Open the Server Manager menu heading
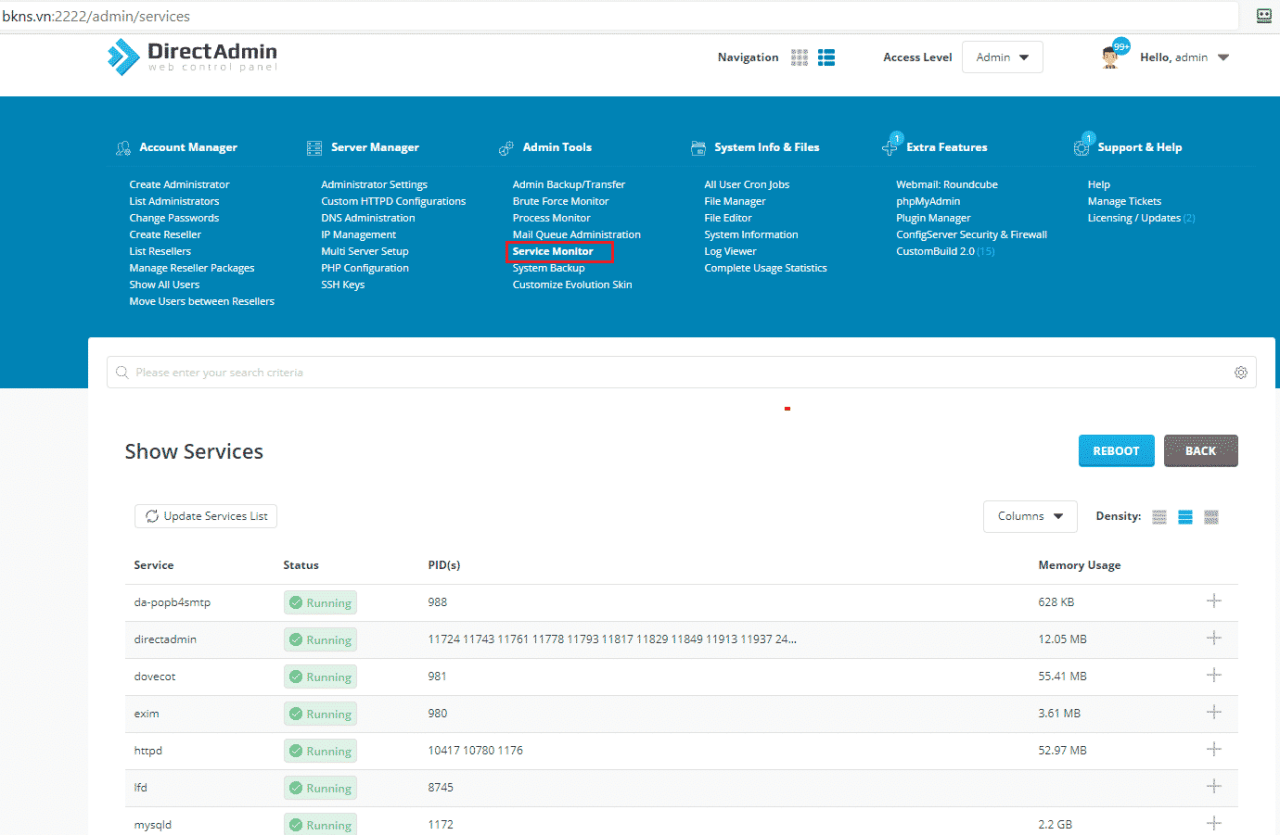Screen dimensions: 1280x835 click(x=374, y=148)
